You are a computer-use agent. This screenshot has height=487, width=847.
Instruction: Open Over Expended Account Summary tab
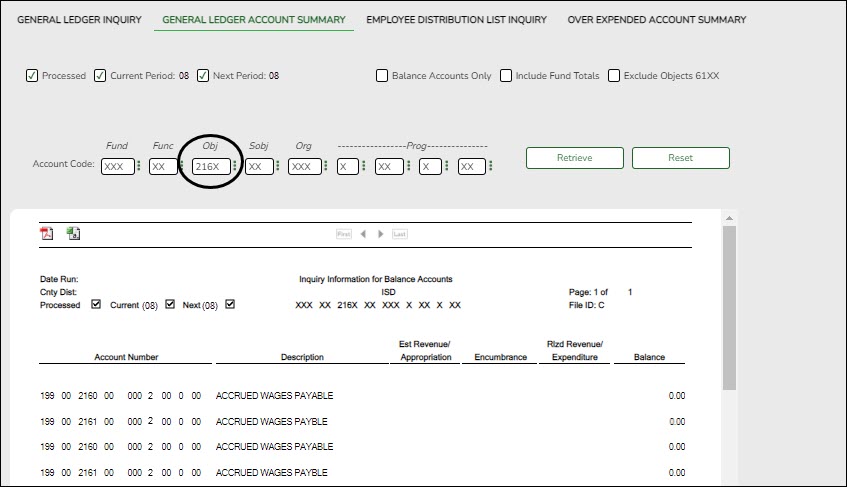coord(656,20)
